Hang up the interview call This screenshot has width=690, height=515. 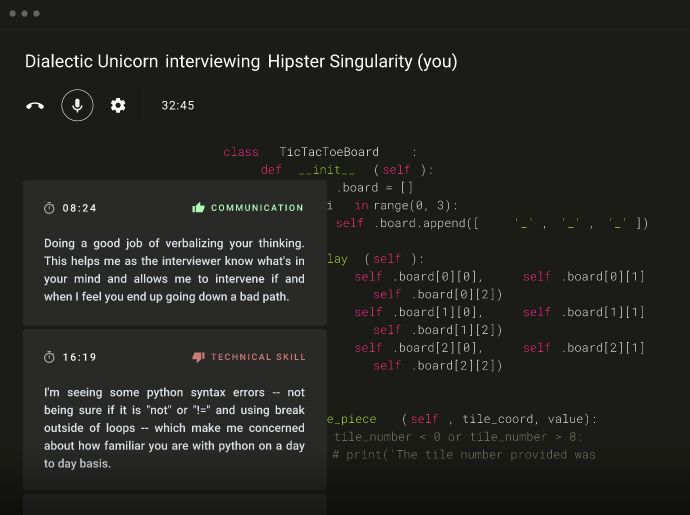(35, 106)
